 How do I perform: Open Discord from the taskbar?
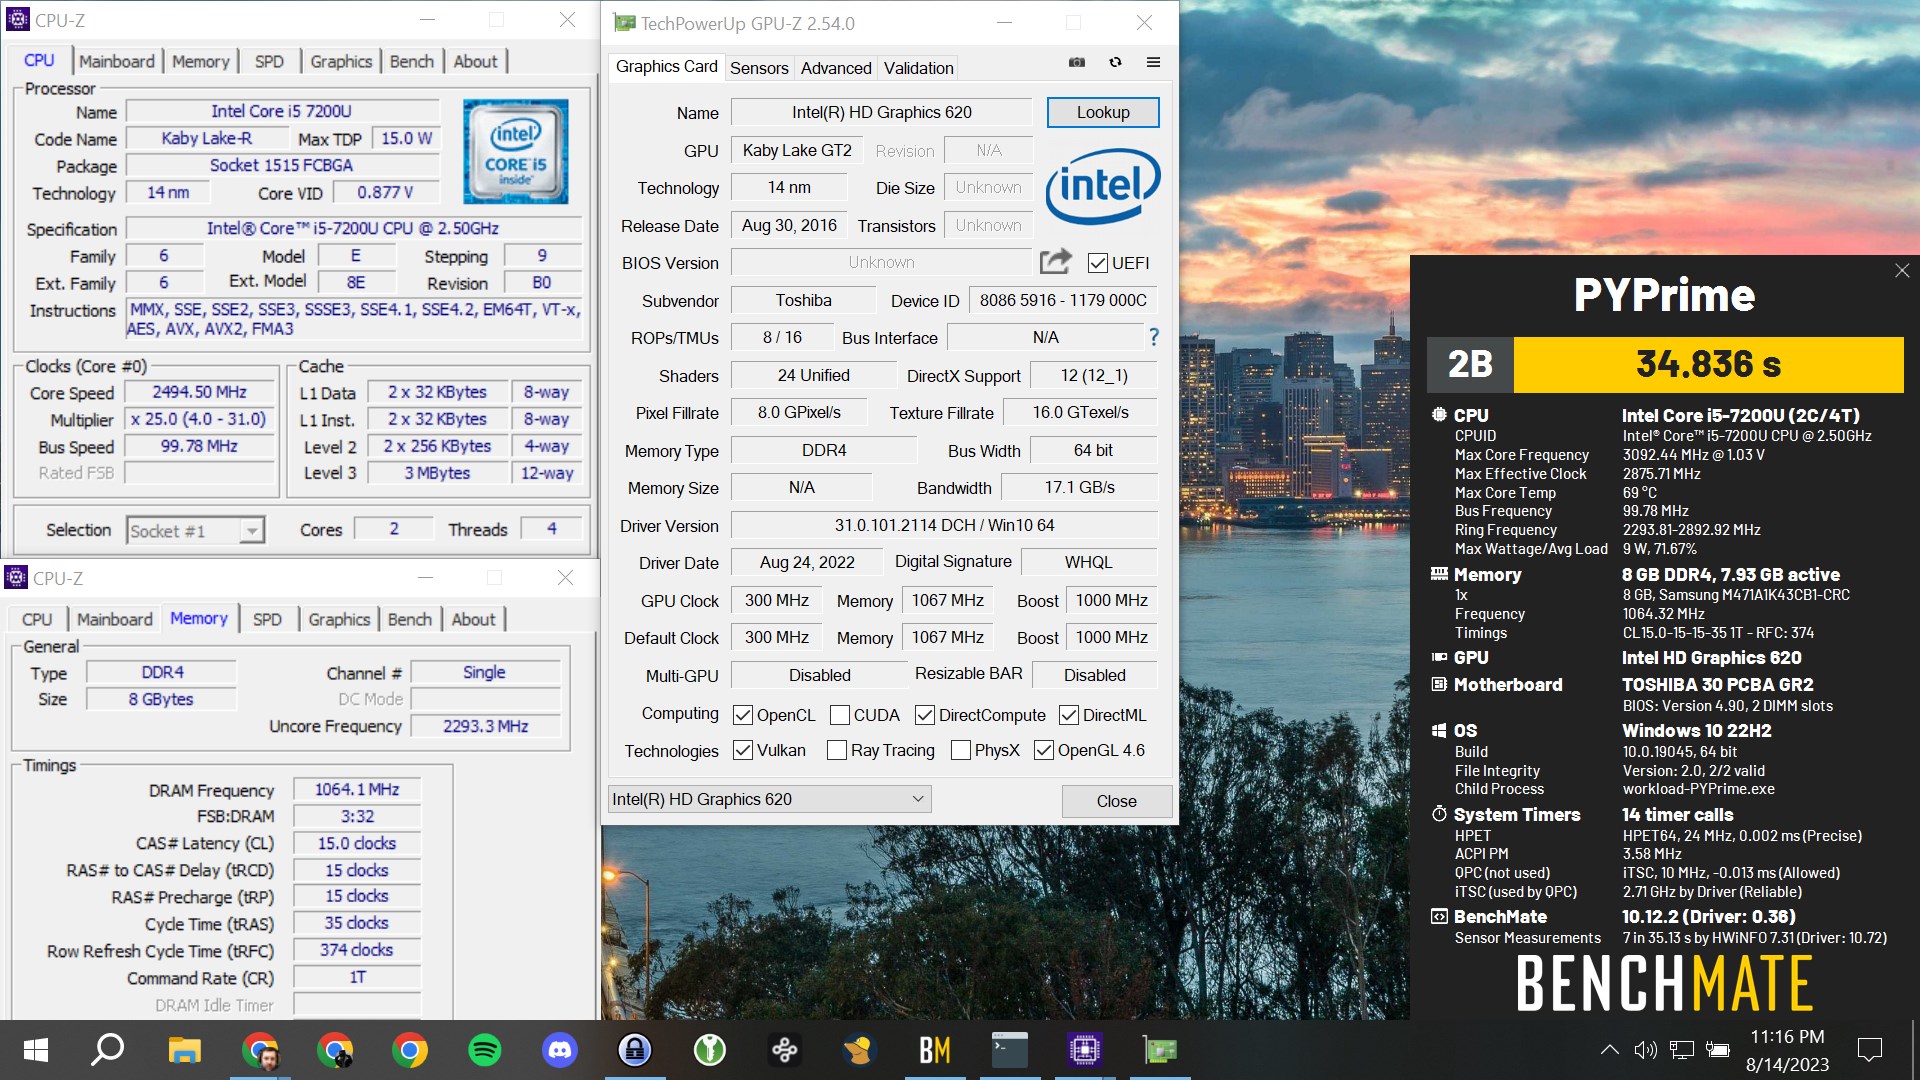[x=560, y=1050]
